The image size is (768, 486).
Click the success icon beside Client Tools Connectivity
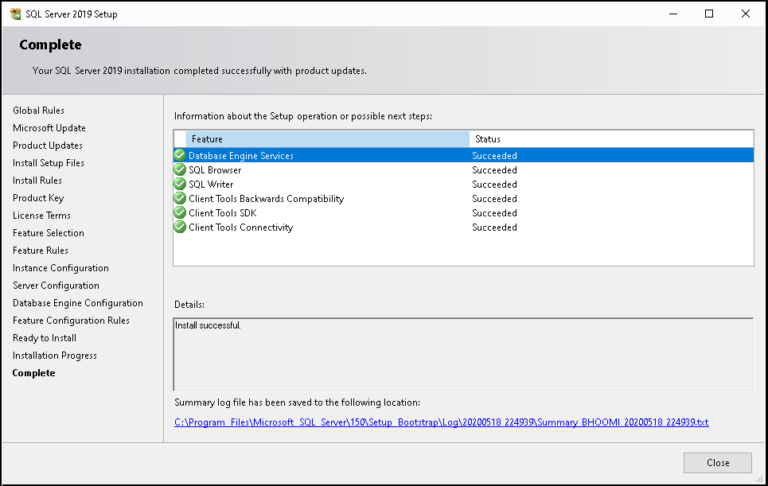coord(180,227)
